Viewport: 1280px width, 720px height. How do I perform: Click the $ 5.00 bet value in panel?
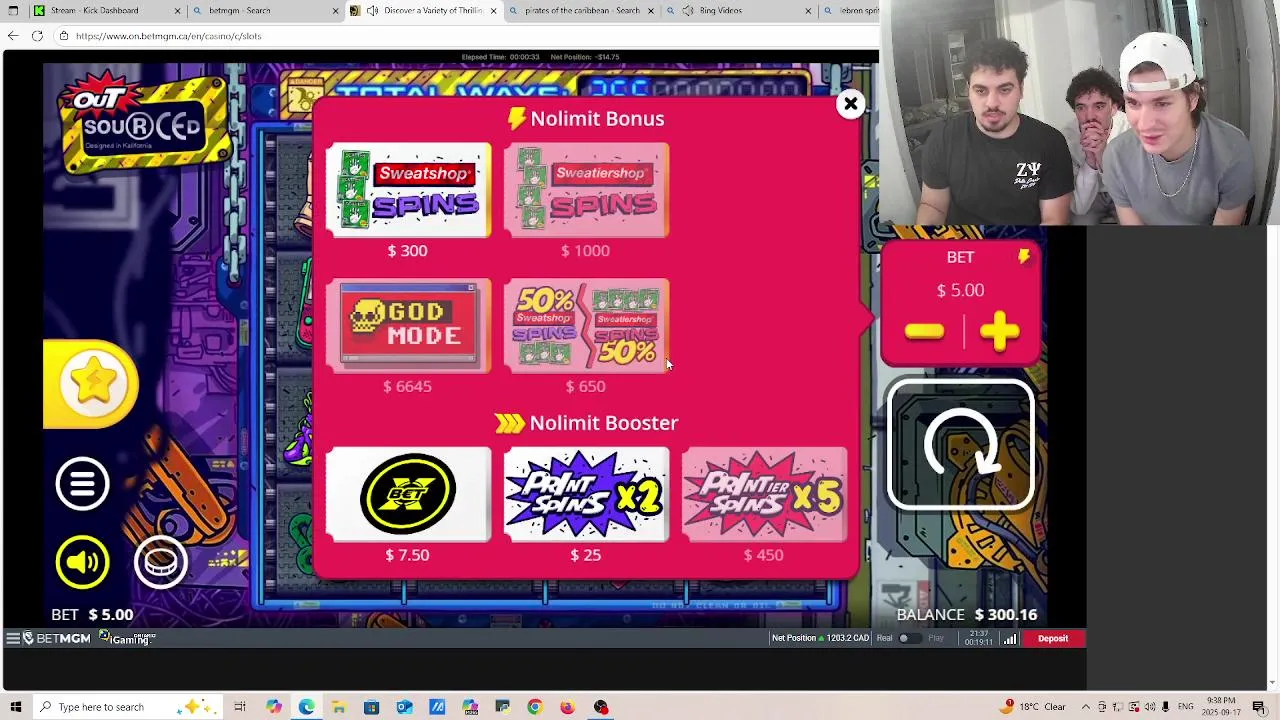pos(960,290)
